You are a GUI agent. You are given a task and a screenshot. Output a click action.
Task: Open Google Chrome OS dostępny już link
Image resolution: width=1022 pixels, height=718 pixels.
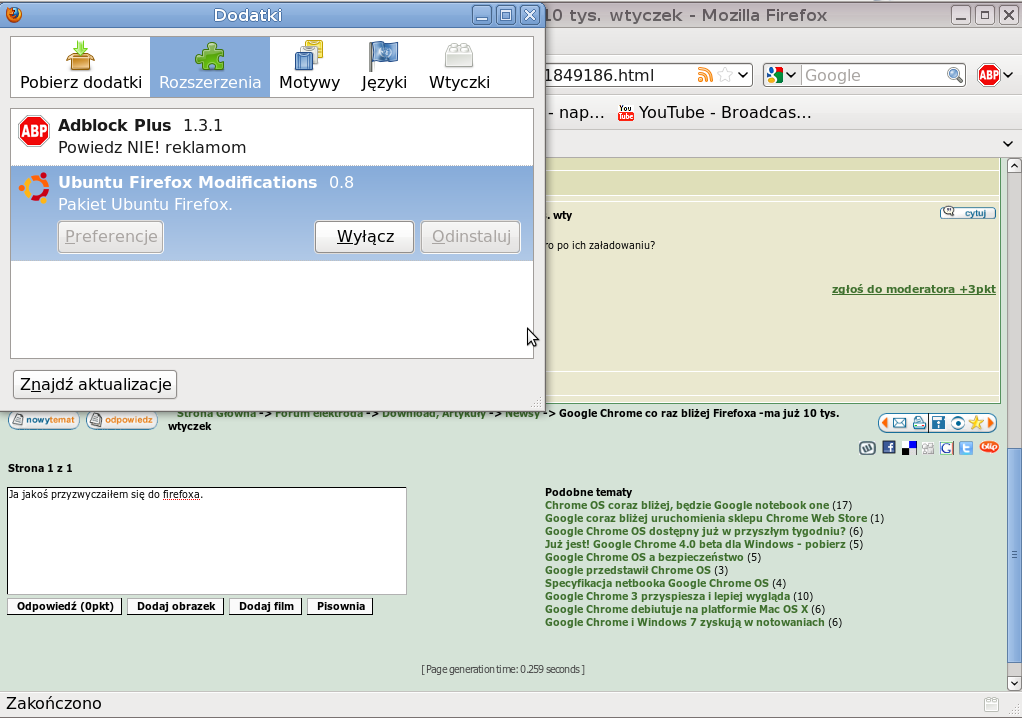tap(695, 531)
